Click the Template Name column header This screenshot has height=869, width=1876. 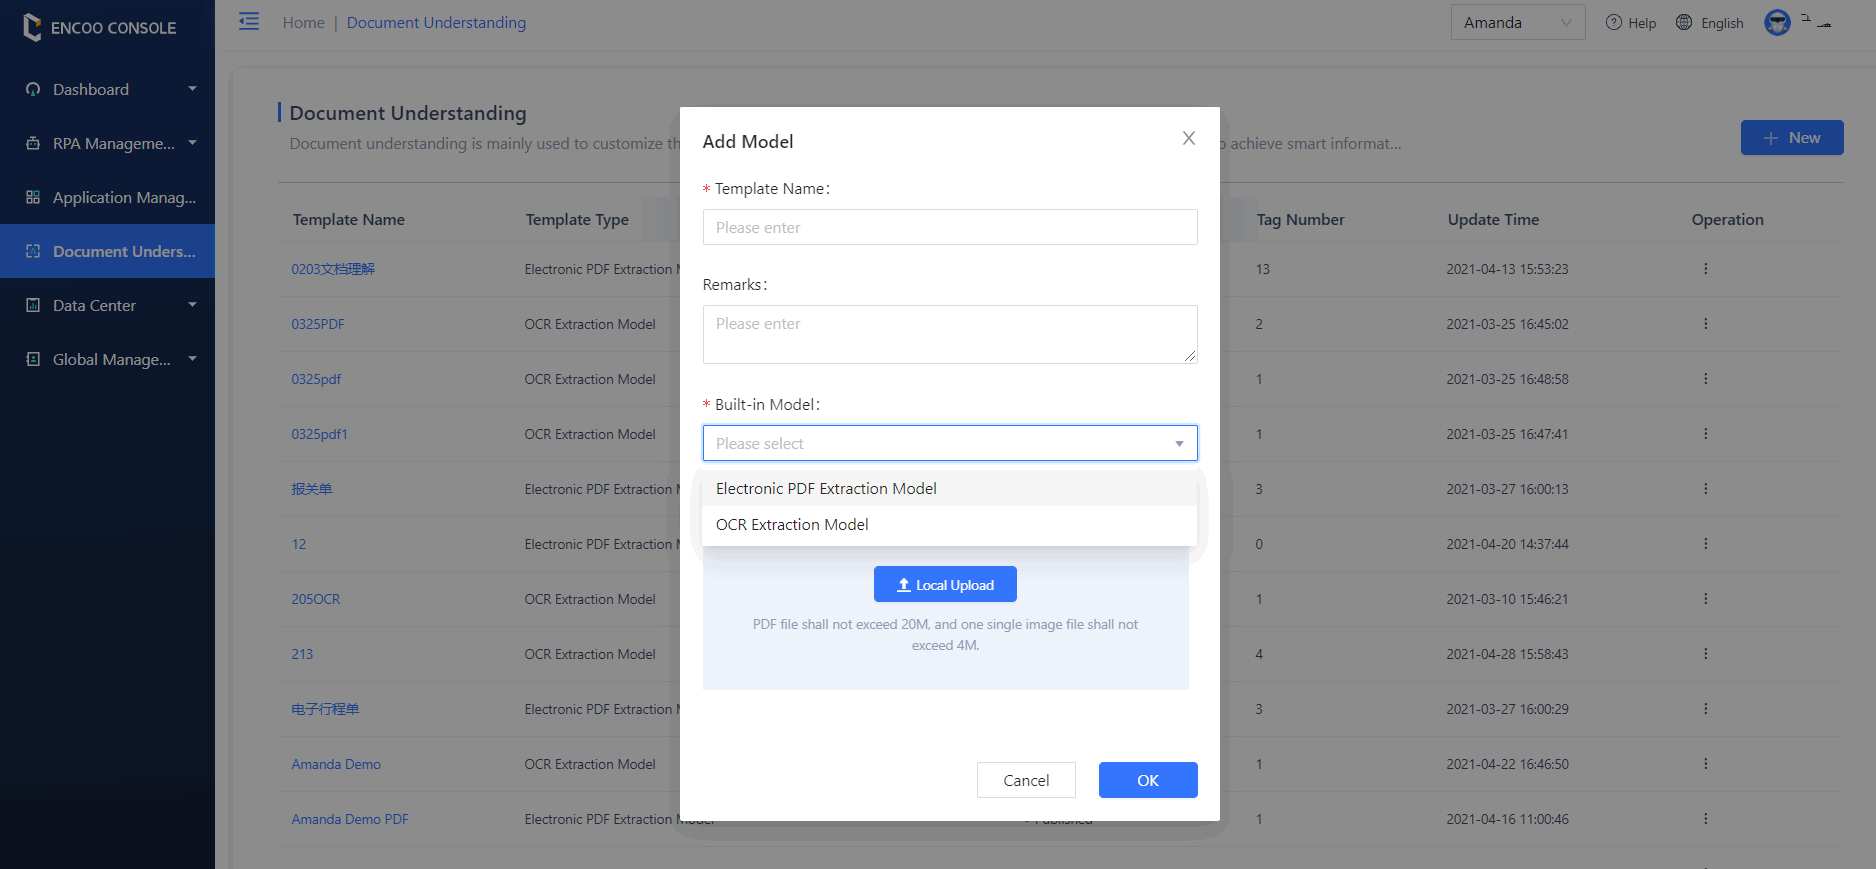[349, 219]
